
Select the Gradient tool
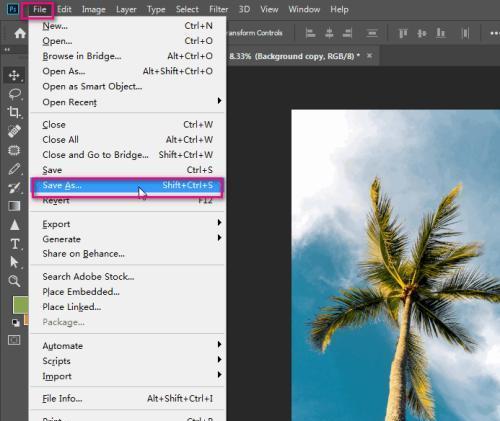(x=14, y=206)
